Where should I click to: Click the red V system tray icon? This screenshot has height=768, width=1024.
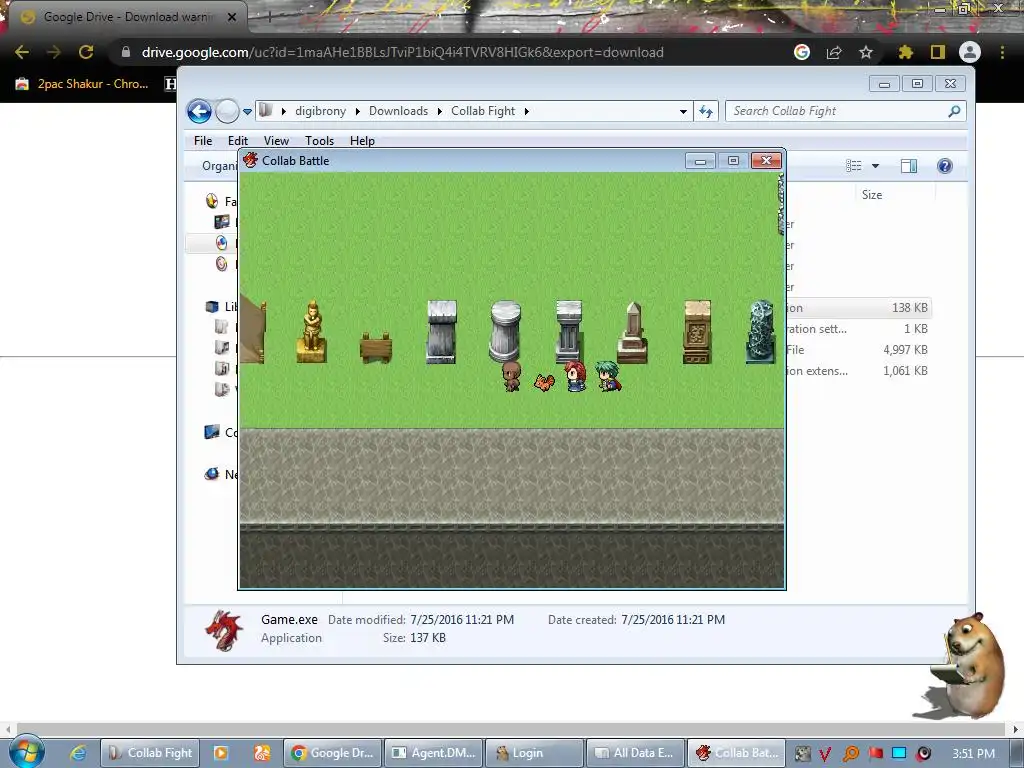(825, 754)
